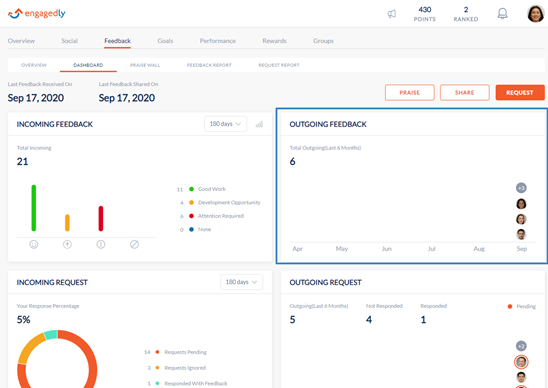Toggle Attention Required legend dot

(x=191, y=216)
